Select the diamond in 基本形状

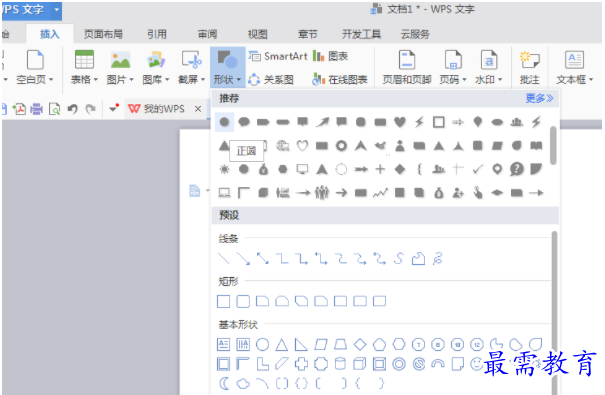pos(360,344)
